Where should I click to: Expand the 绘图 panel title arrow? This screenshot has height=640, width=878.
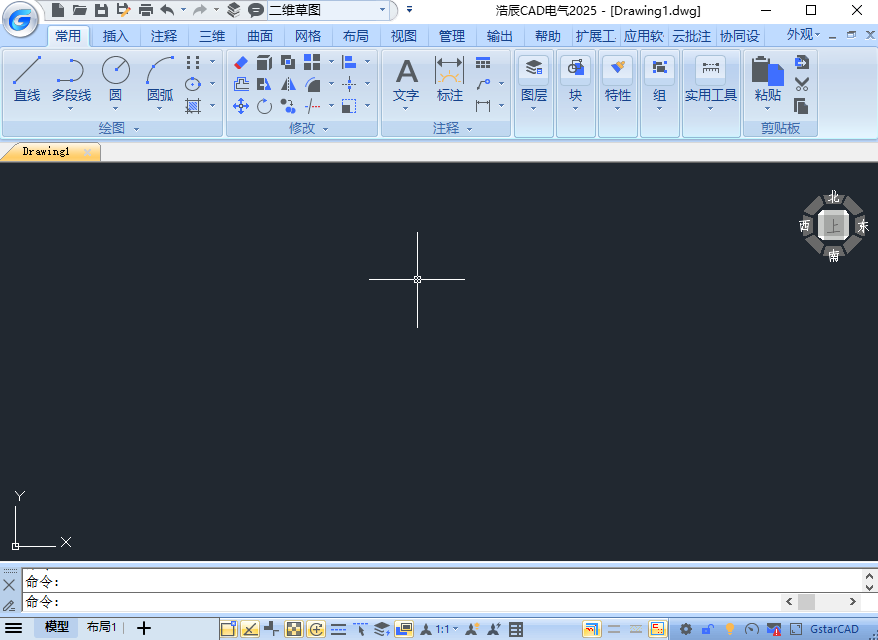pyautogui.click(x=136, y=129)
